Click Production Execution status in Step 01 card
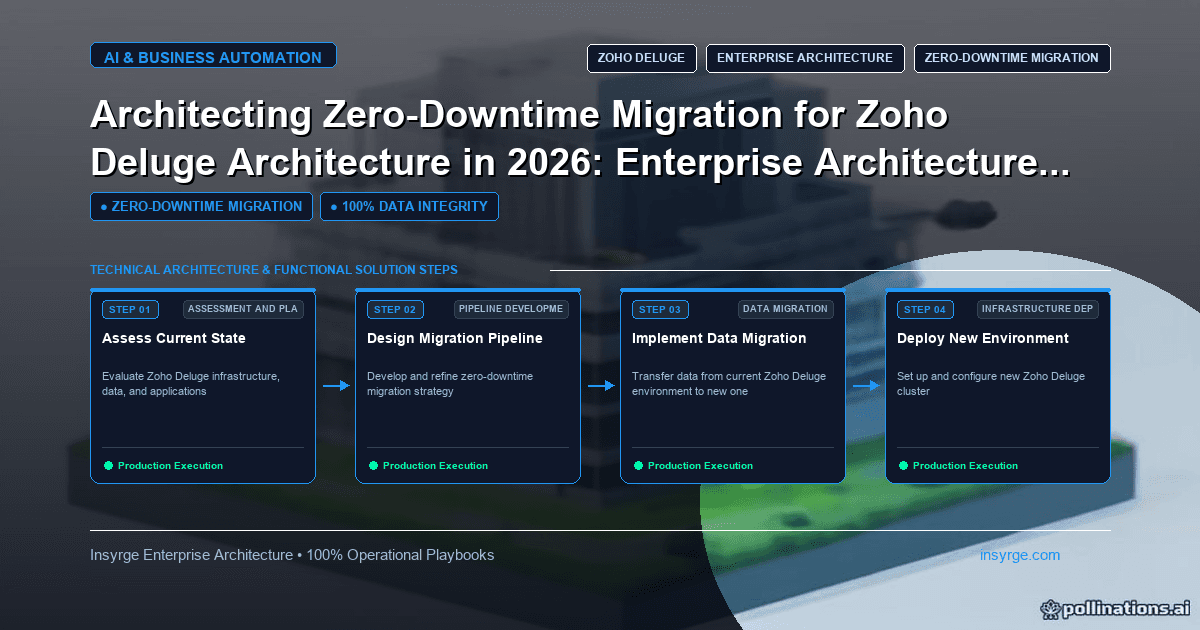This screenshot has height=630, width=1200. coord(170,466)
